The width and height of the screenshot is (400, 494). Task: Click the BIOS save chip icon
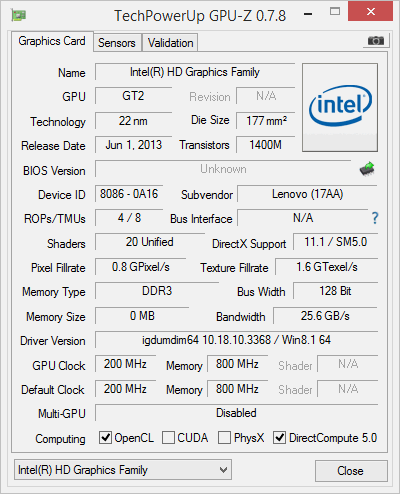point(367,169)
